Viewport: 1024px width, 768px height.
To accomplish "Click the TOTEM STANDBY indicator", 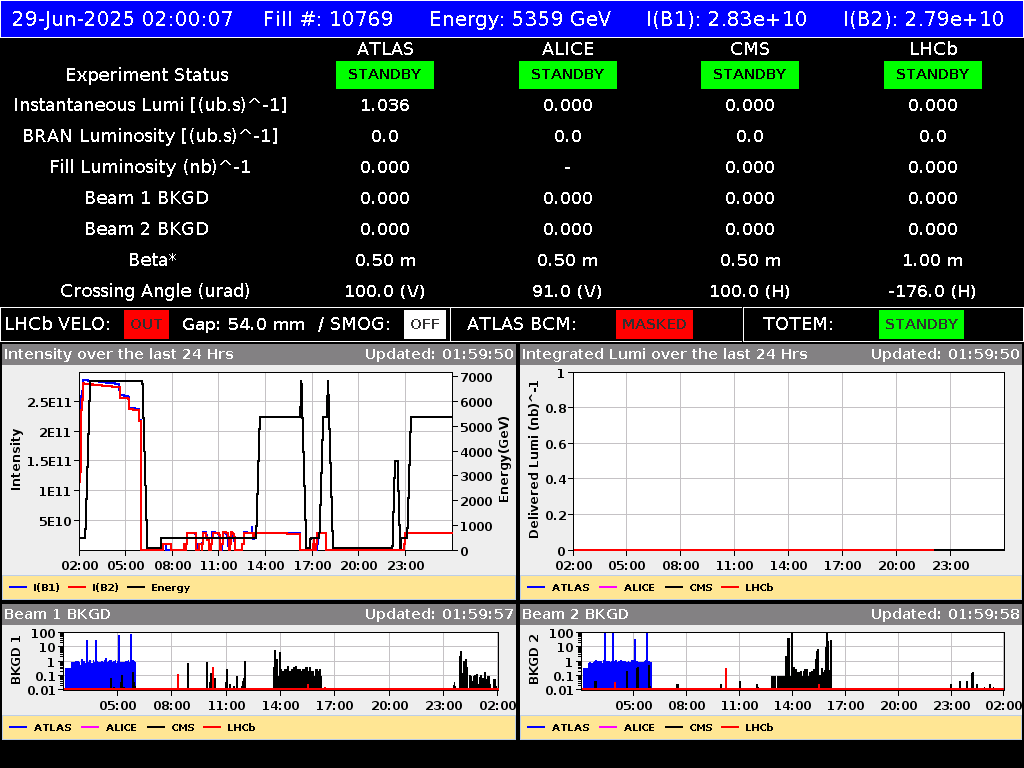I will 921,324.
